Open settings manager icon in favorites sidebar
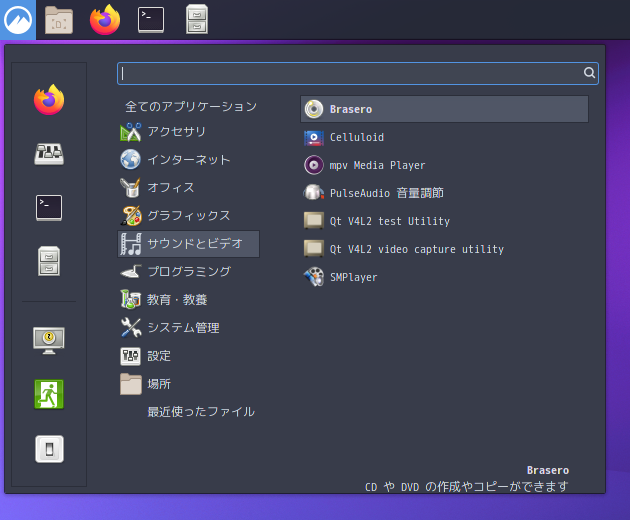The height and width of the screenshot is (520, 630). 49,154
